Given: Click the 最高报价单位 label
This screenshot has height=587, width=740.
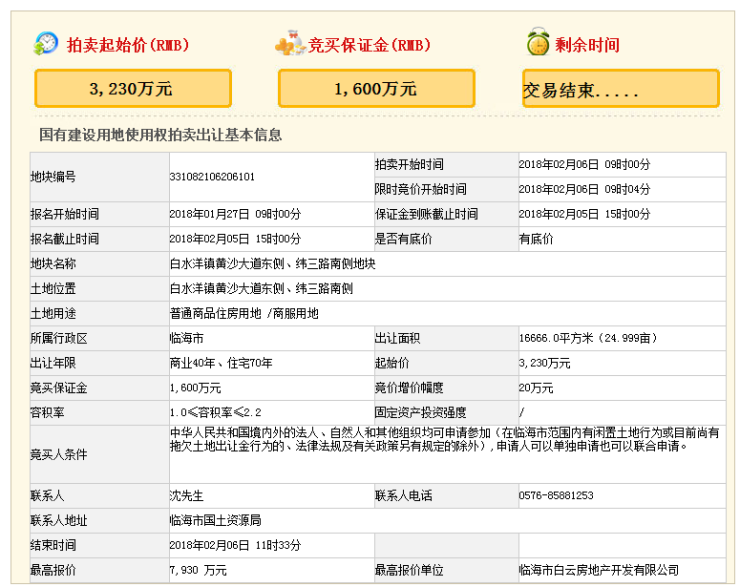Looking at the screenshot, I should pos(409,570).
